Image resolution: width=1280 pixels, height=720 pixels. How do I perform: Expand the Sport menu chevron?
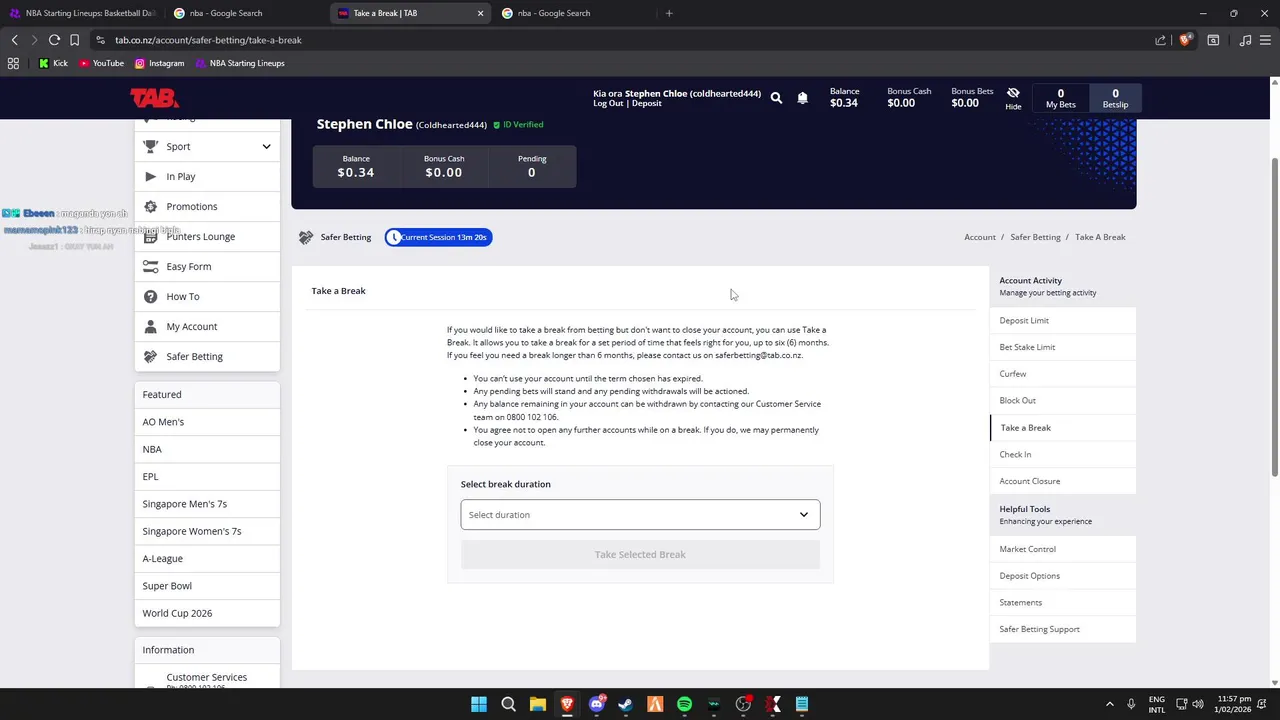(266, 147)
